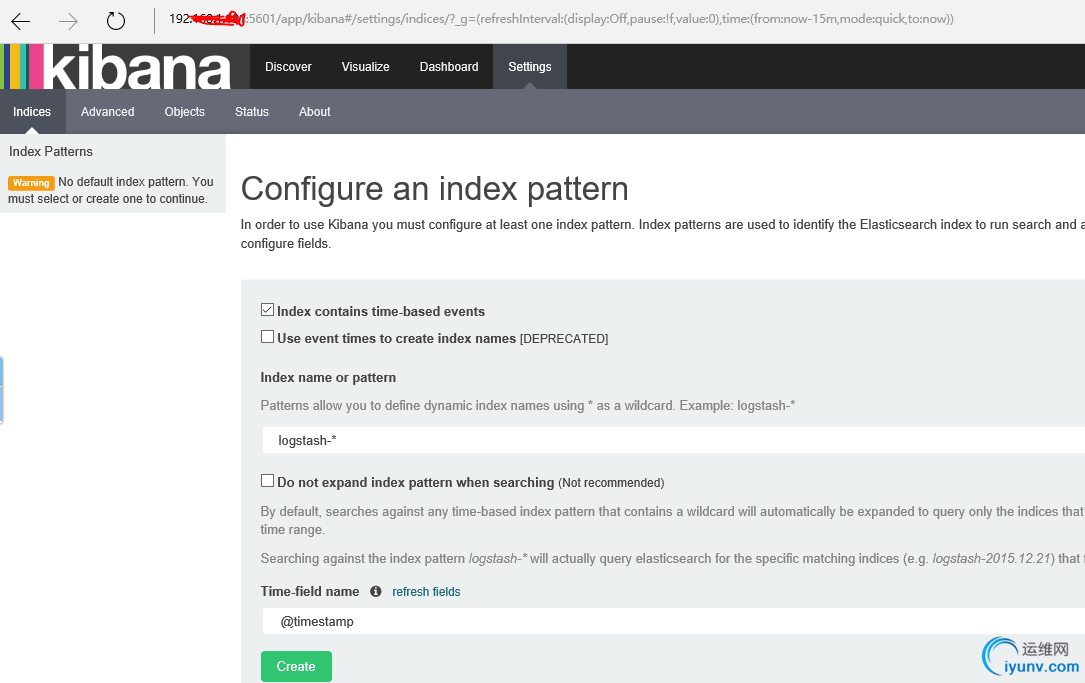Screen dimensions: 1085x683
Task: Go back with the browser back arrow
Action: click(x=21, y=21)
